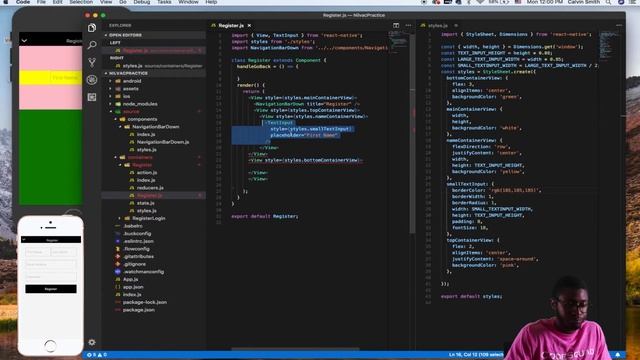The width and height of the screenshot is (640, 360).
Task: Click the JS icon beside action.js
Action: [132, 173]
